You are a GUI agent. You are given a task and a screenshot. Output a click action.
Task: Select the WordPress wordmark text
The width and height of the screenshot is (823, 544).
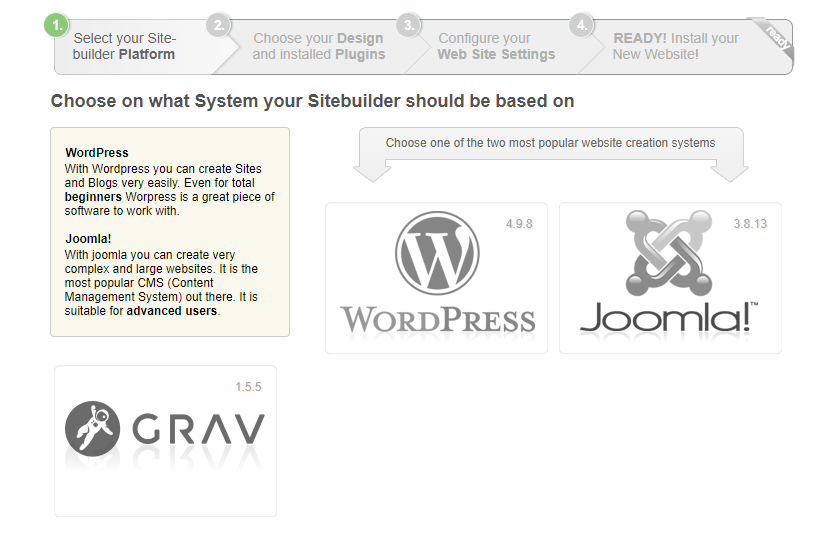437,319
